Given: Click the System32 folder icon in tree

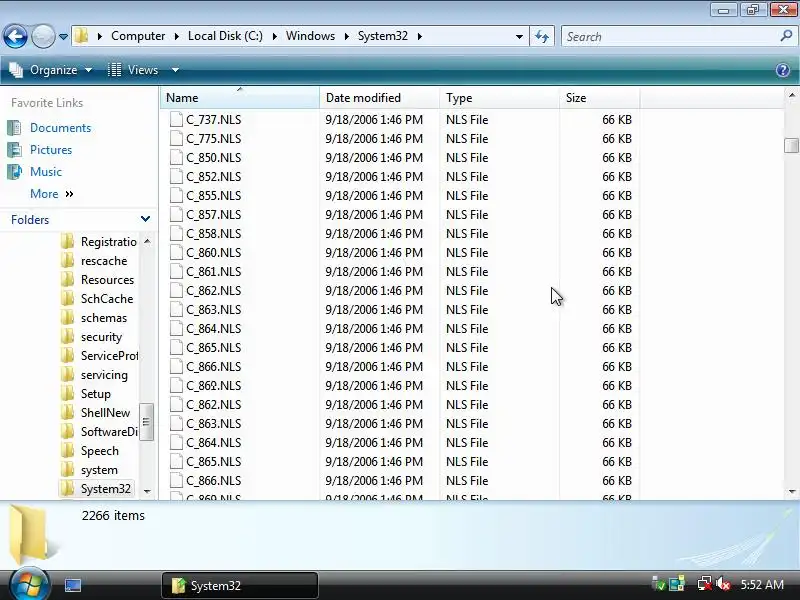Looking at the screenshot, I should [x=67, y=489].
